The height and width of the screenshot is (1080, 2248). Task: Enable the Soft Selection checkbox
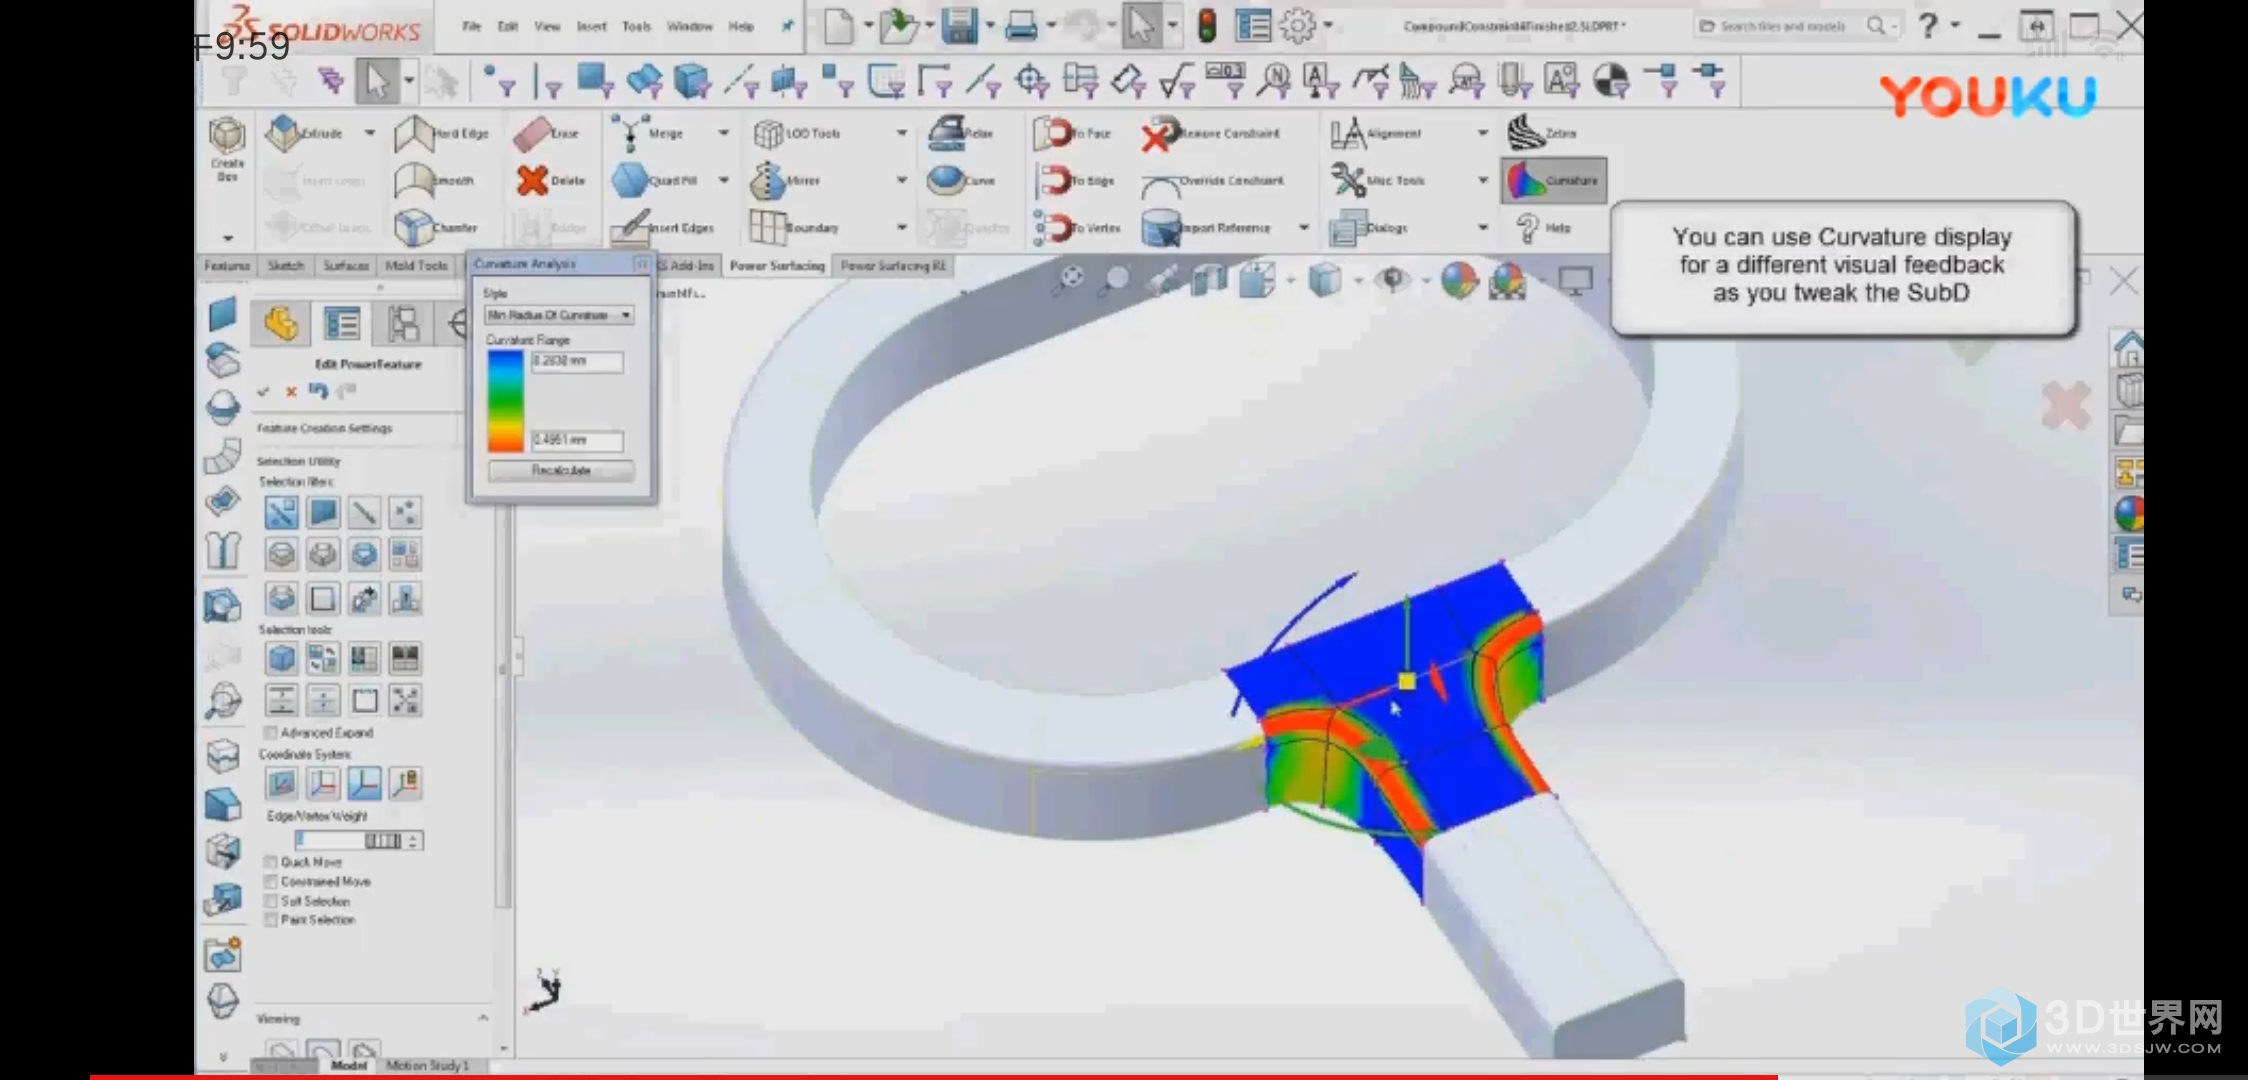tap(270, 901)
